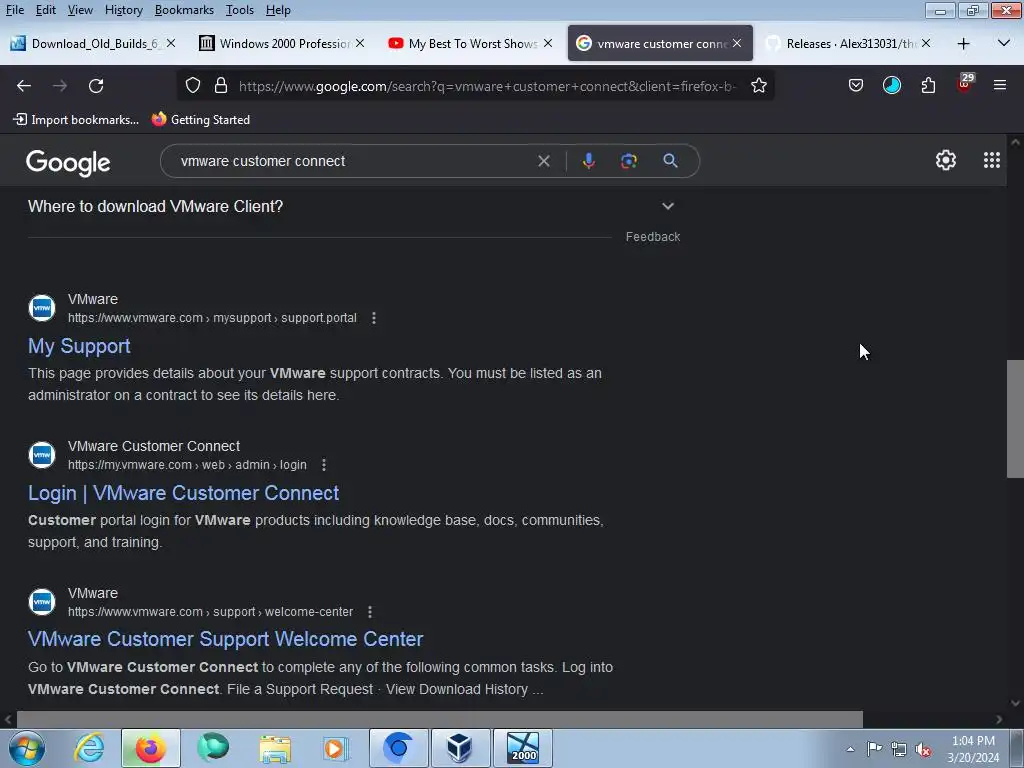Open Google quick settings gear
Screen dimensions: 1024x768
coord(946,160)
